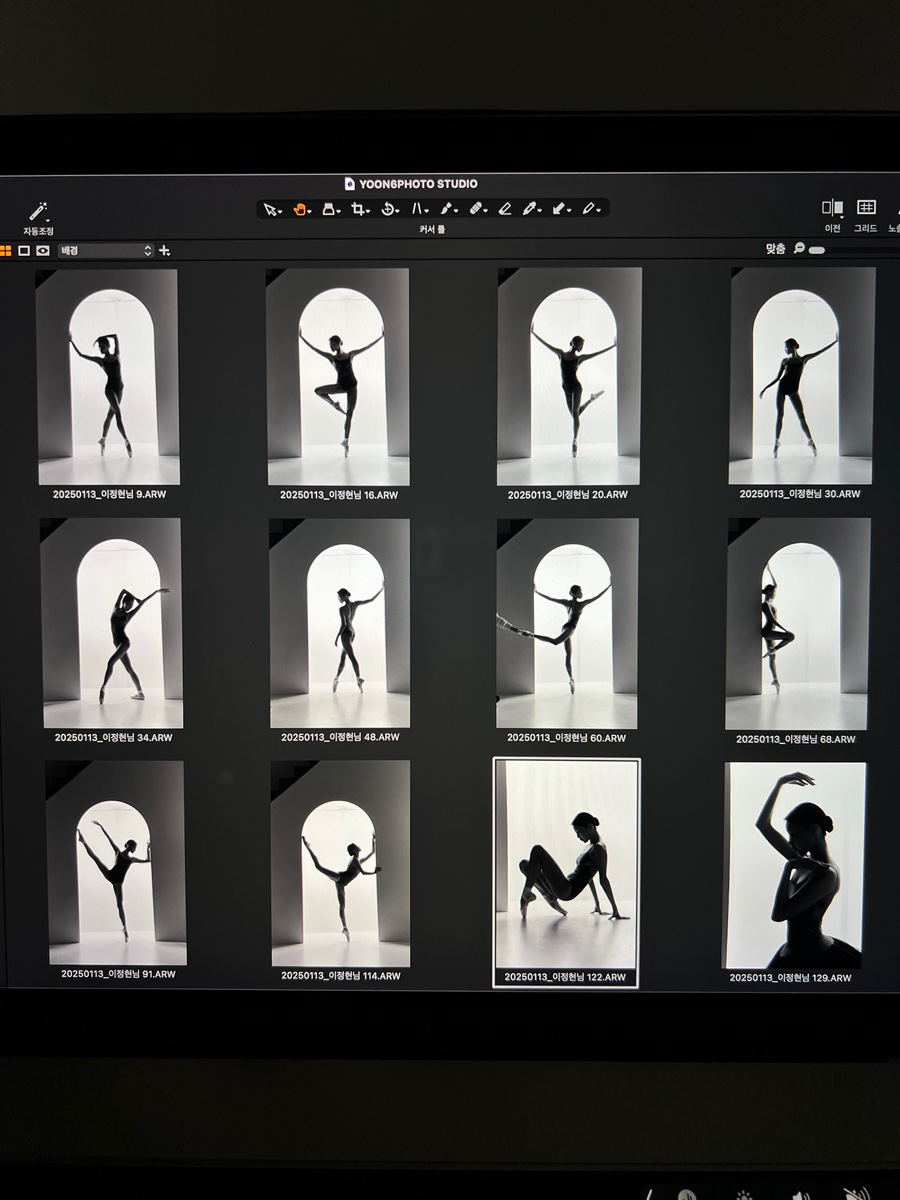Toggle the 그리드 grid overlay

(x=866, y=207)
